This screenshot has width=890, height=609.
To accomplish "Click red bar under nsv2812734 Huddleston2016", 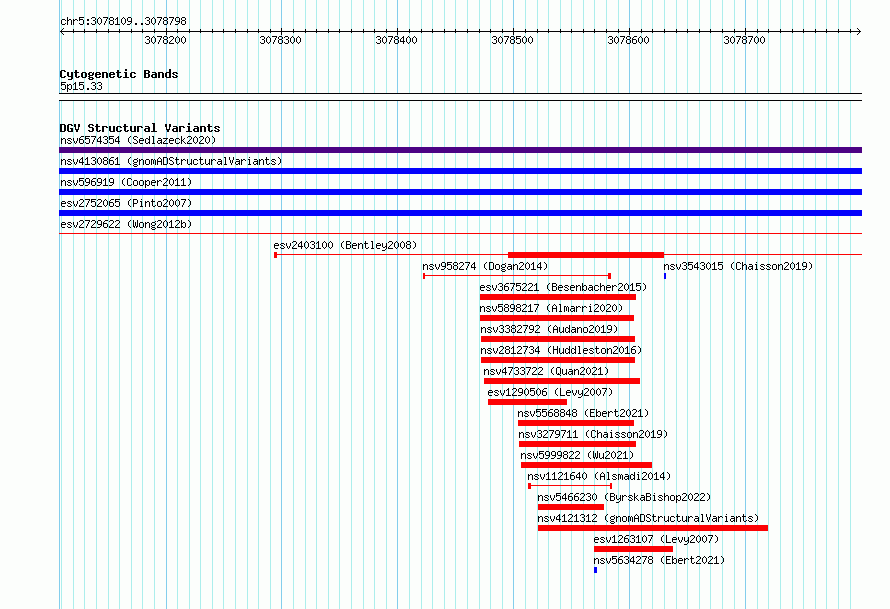I will pos(558,360).
